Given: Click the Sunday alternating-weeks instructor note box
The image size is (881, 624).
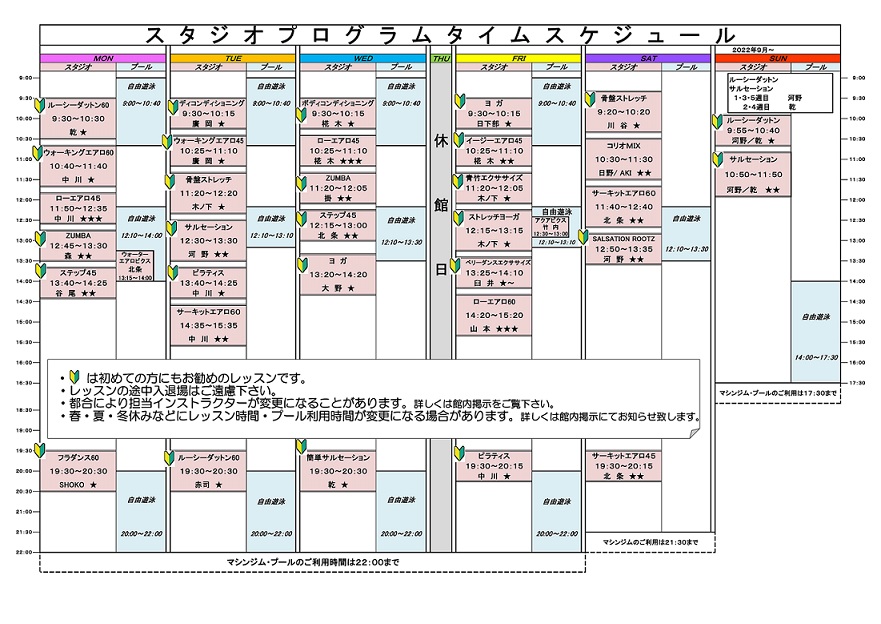Looking at the screenshot, I should [780, 93].
